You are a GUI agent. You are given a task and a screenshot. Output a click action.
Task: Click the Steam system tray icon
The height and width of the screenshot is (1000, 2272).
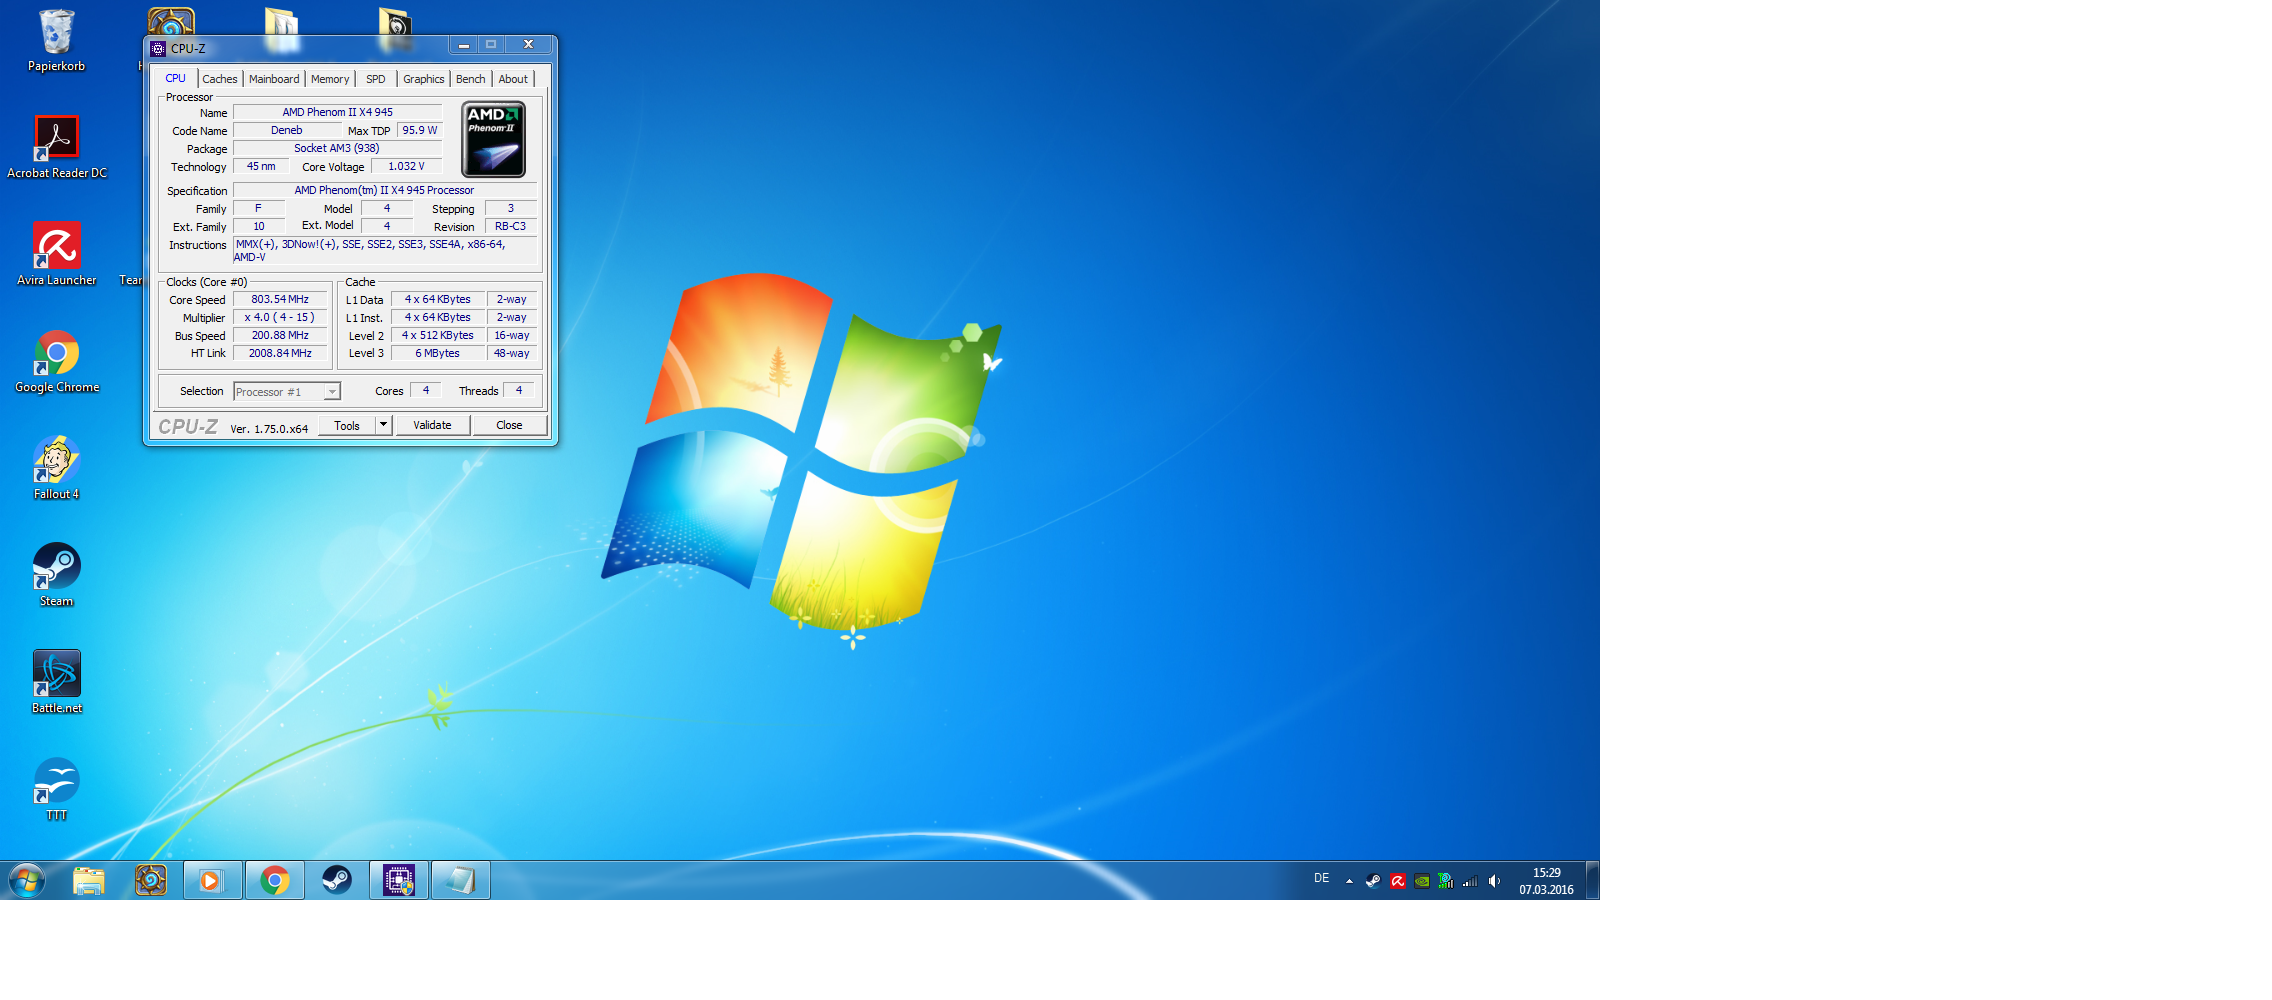coord(1373,881)
